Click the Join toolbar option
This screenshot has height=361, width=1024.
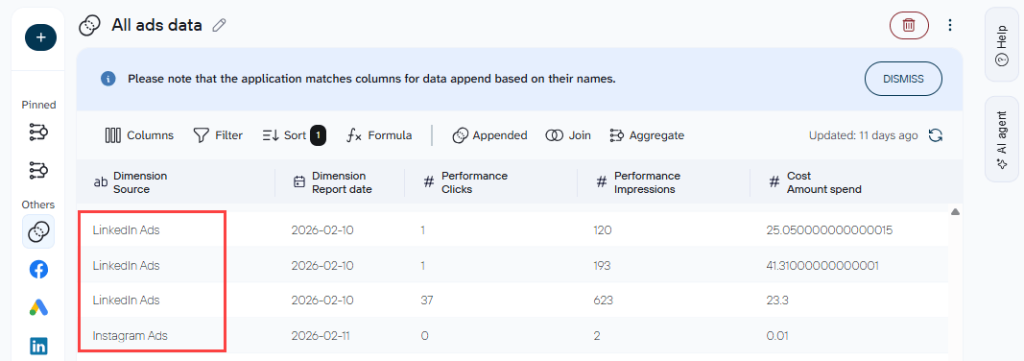[x=568, y=135]
